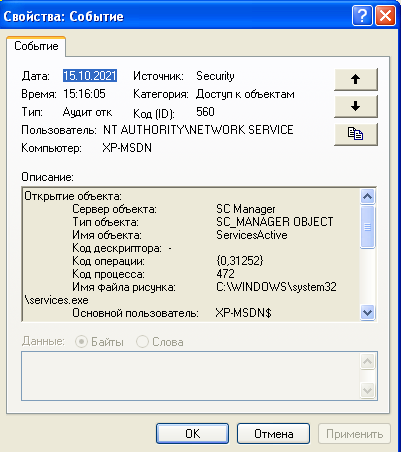Click the time value 15:16:05
Image resolution: width=401 pixels, height=452 pixels.
84,94
